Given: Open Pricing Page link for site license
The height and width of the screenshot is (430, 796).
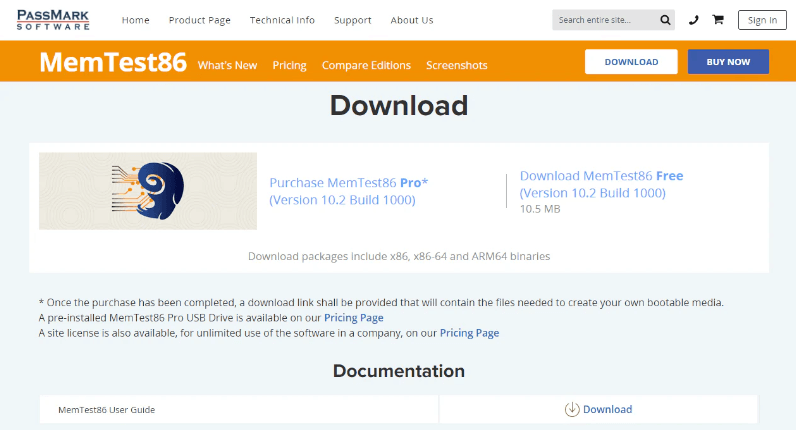Looking at the screenshot, I should click(x=469, y=333).
